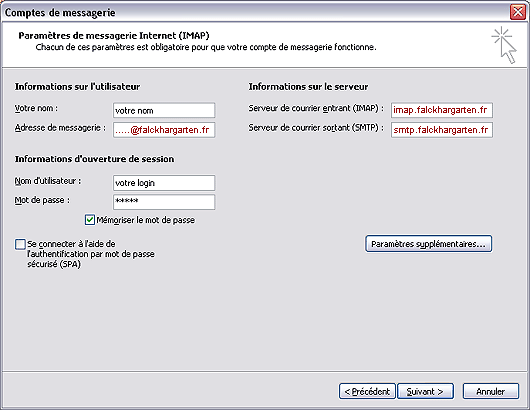This screenshot has width=530, height=410.
Task: Select the IMAP incoming server field
Action: (x=442, y=110)
